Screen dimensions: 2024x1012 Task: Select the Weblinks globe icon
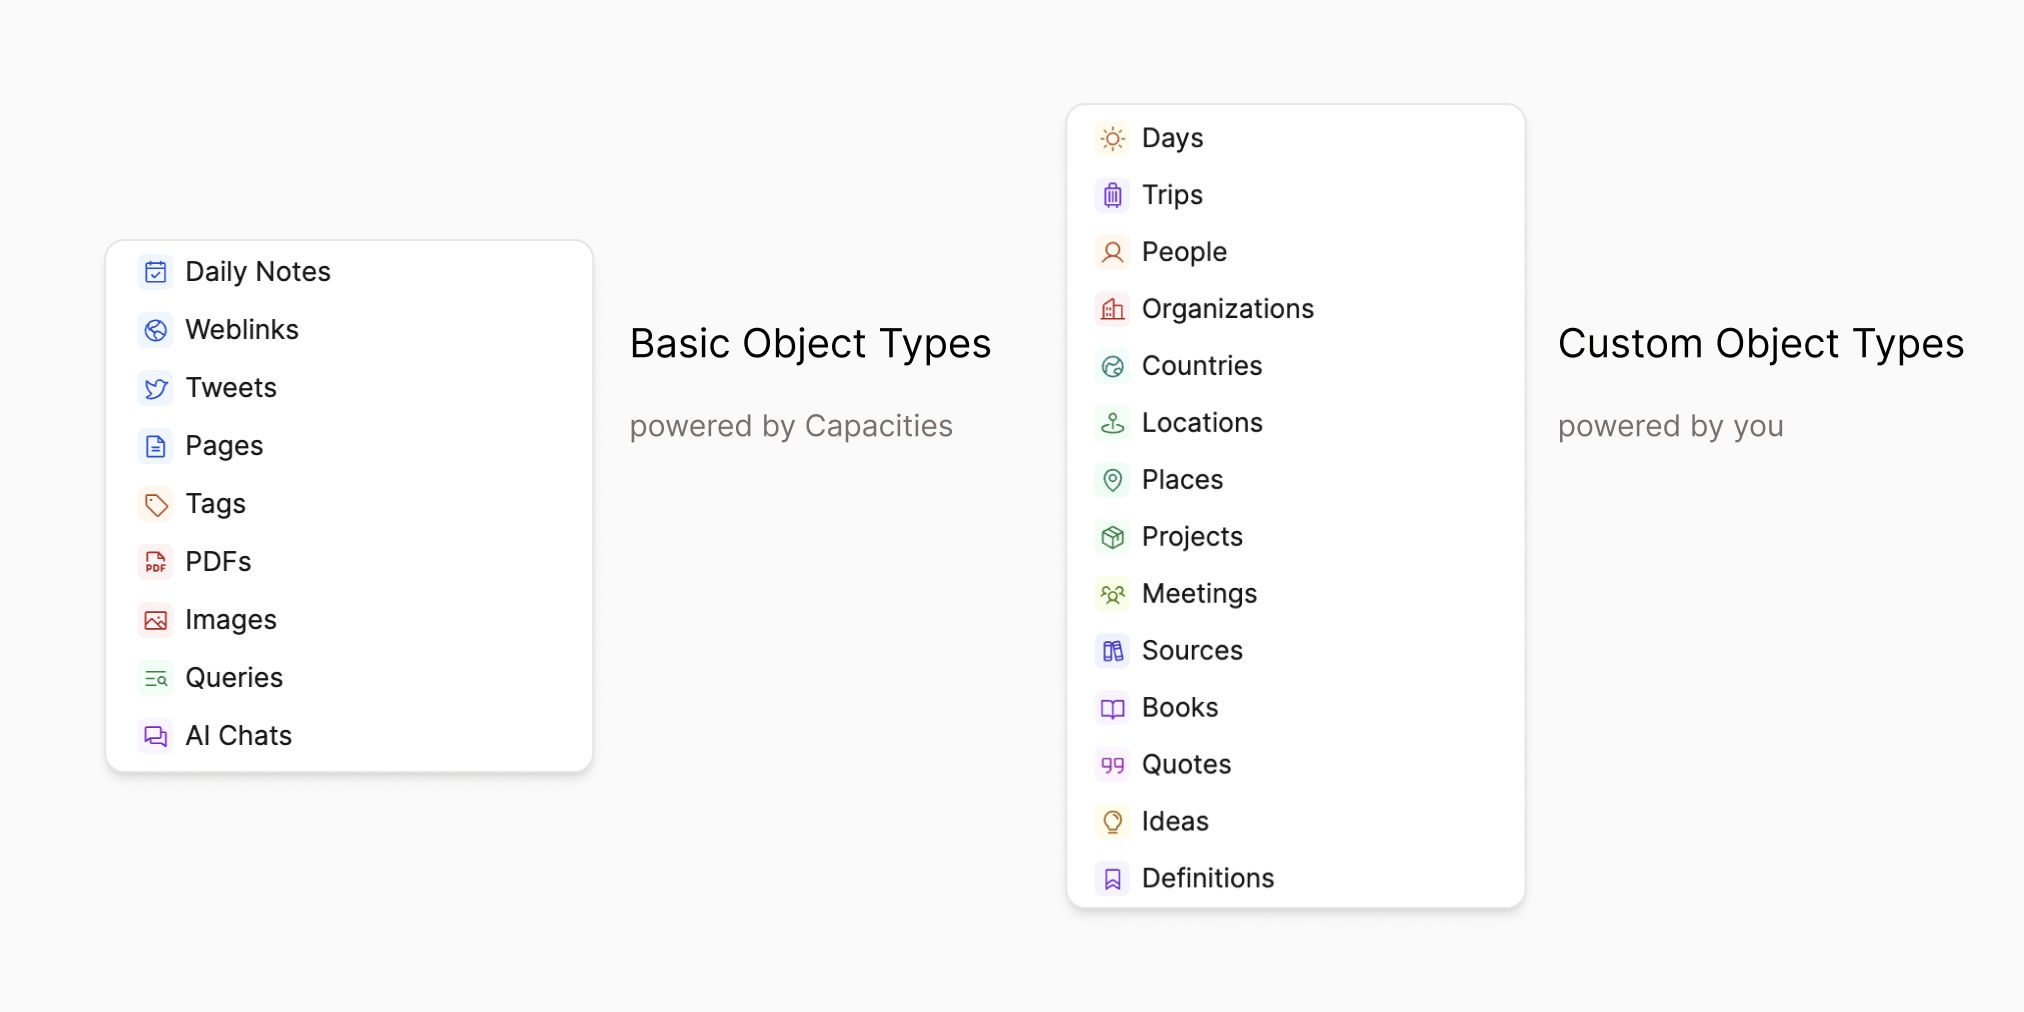click(x=155, y=329)
